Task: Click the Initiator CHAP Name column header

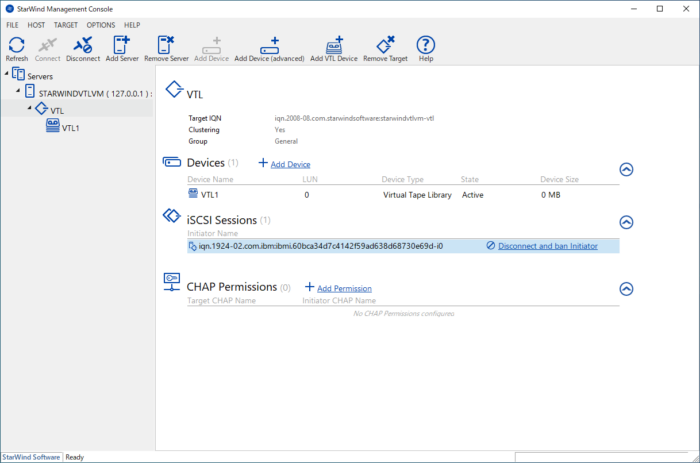Action: (x=339, y=300)
